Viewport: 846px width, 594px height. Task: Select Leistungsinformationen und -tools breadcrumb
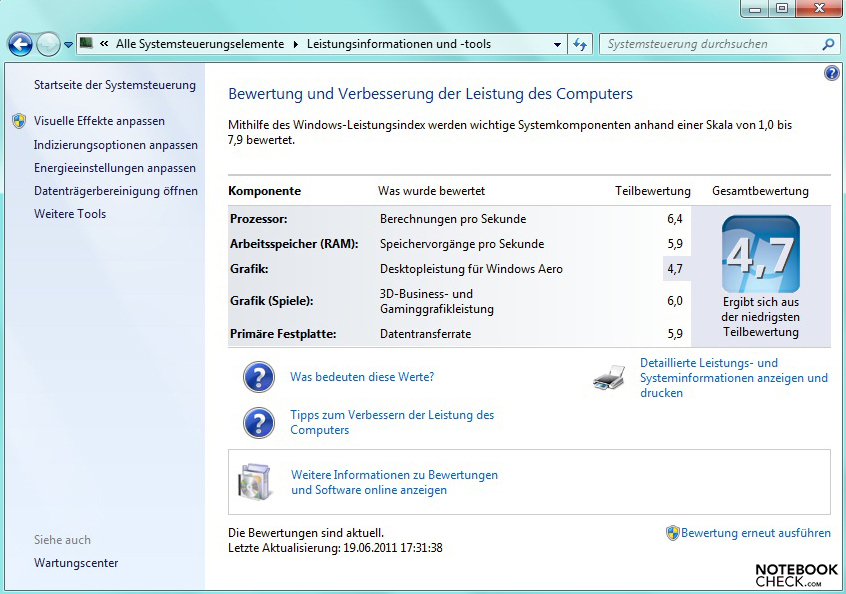point(399,44)
